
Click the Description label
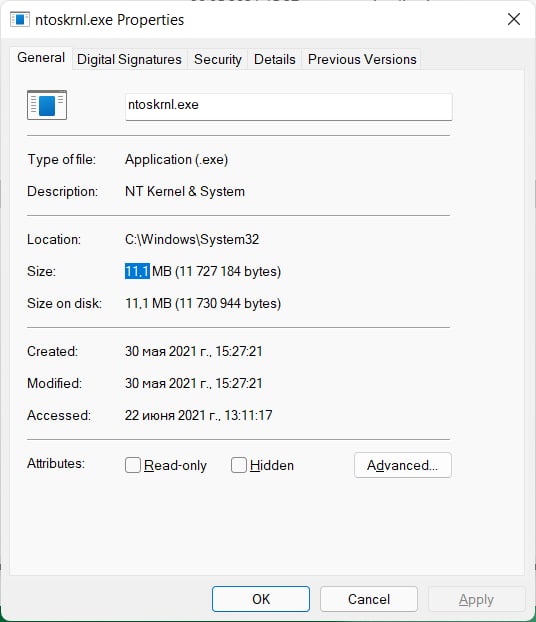point(62,192)
